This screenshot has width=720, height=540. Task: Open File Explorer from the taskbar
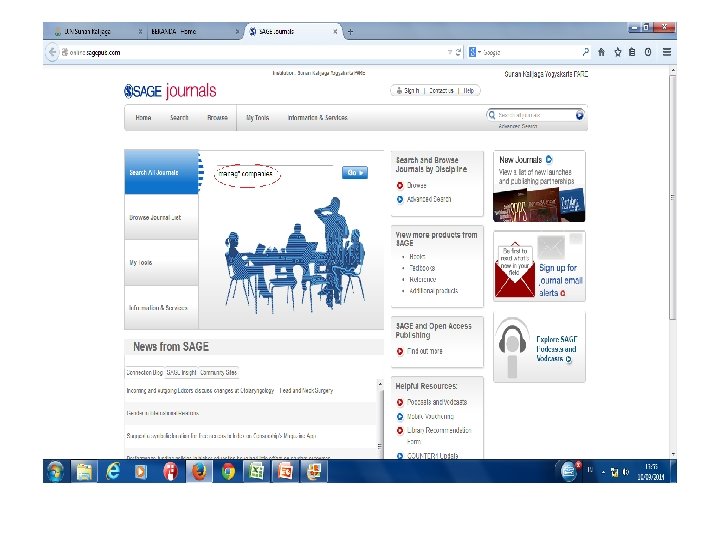coord(84,472)
